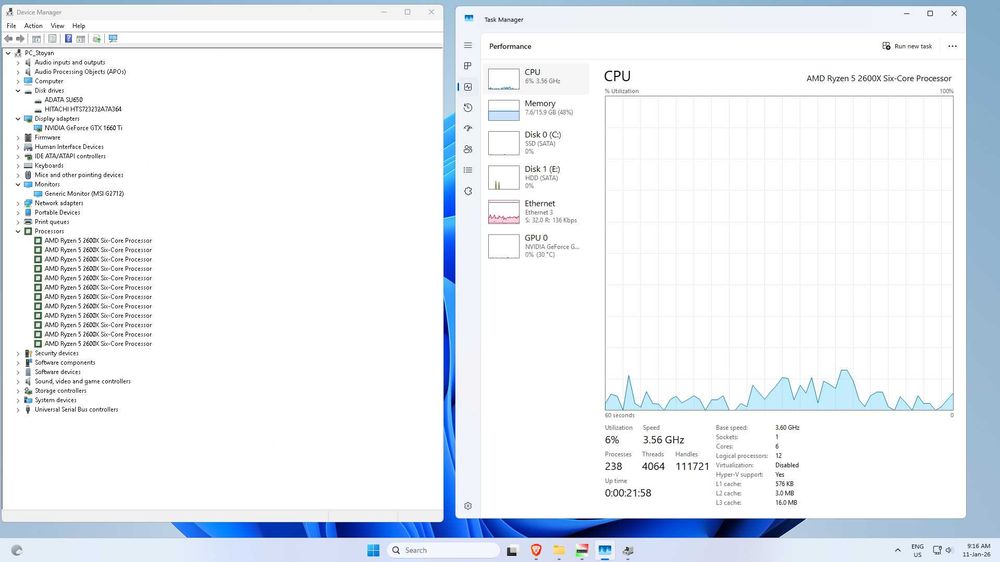This screenshot has height=562, width=1000.
Task: Click volume speaker icon in system tray
Action: [x=949, y=550]
